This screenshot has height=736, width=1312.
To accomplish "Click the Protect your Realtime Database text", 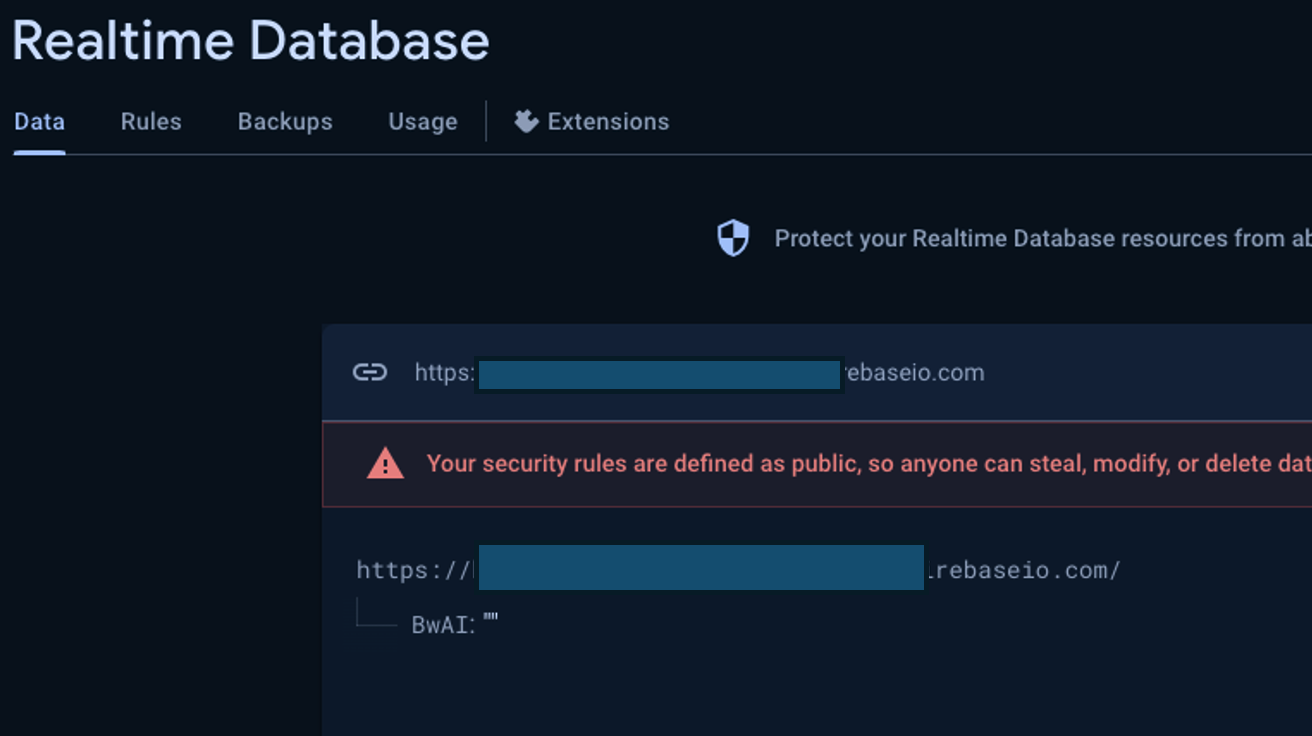I will pos(1043,239).
